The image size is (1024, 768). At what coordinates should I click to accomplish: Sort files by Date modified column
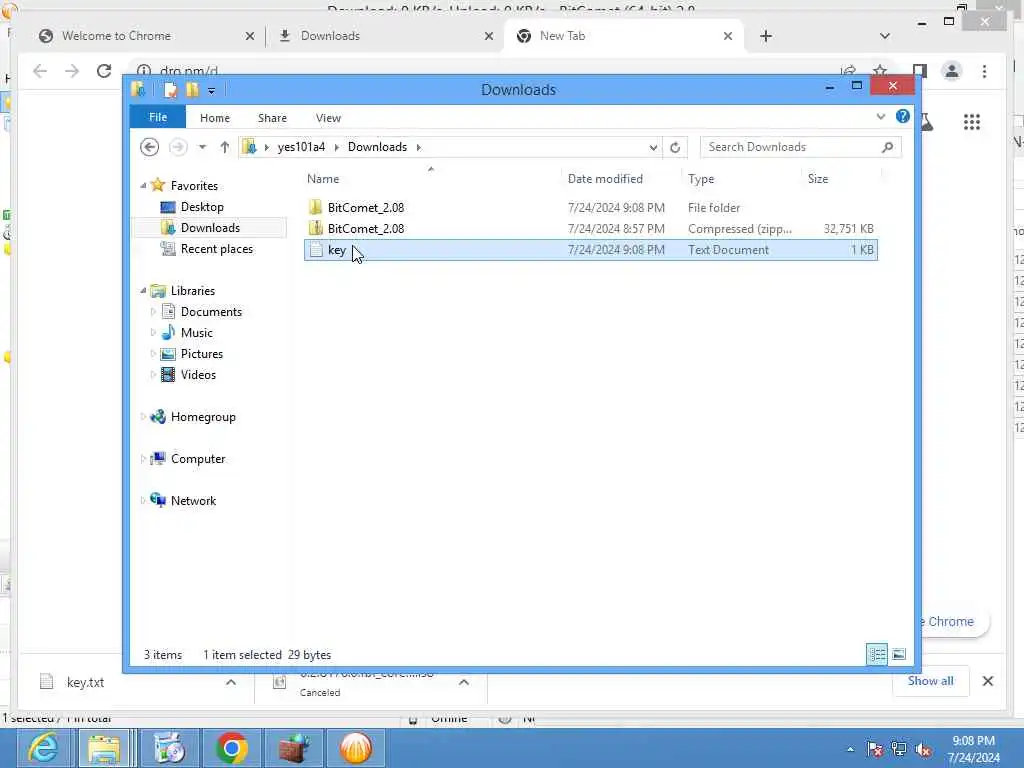605,179
